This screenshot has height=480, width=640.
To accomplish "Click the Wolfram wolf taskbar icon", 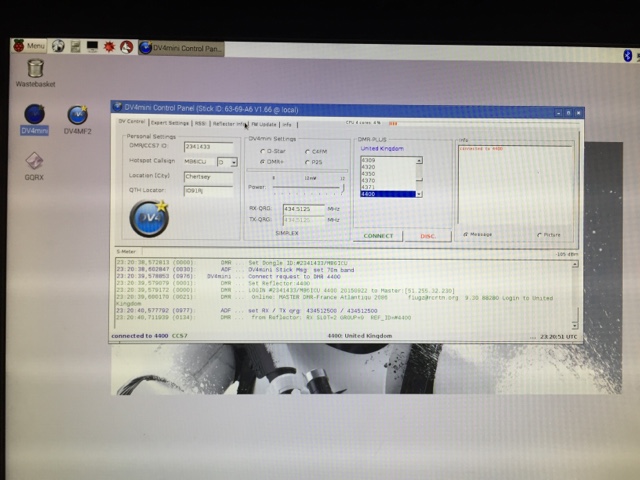I will click(x=127, y=47).
